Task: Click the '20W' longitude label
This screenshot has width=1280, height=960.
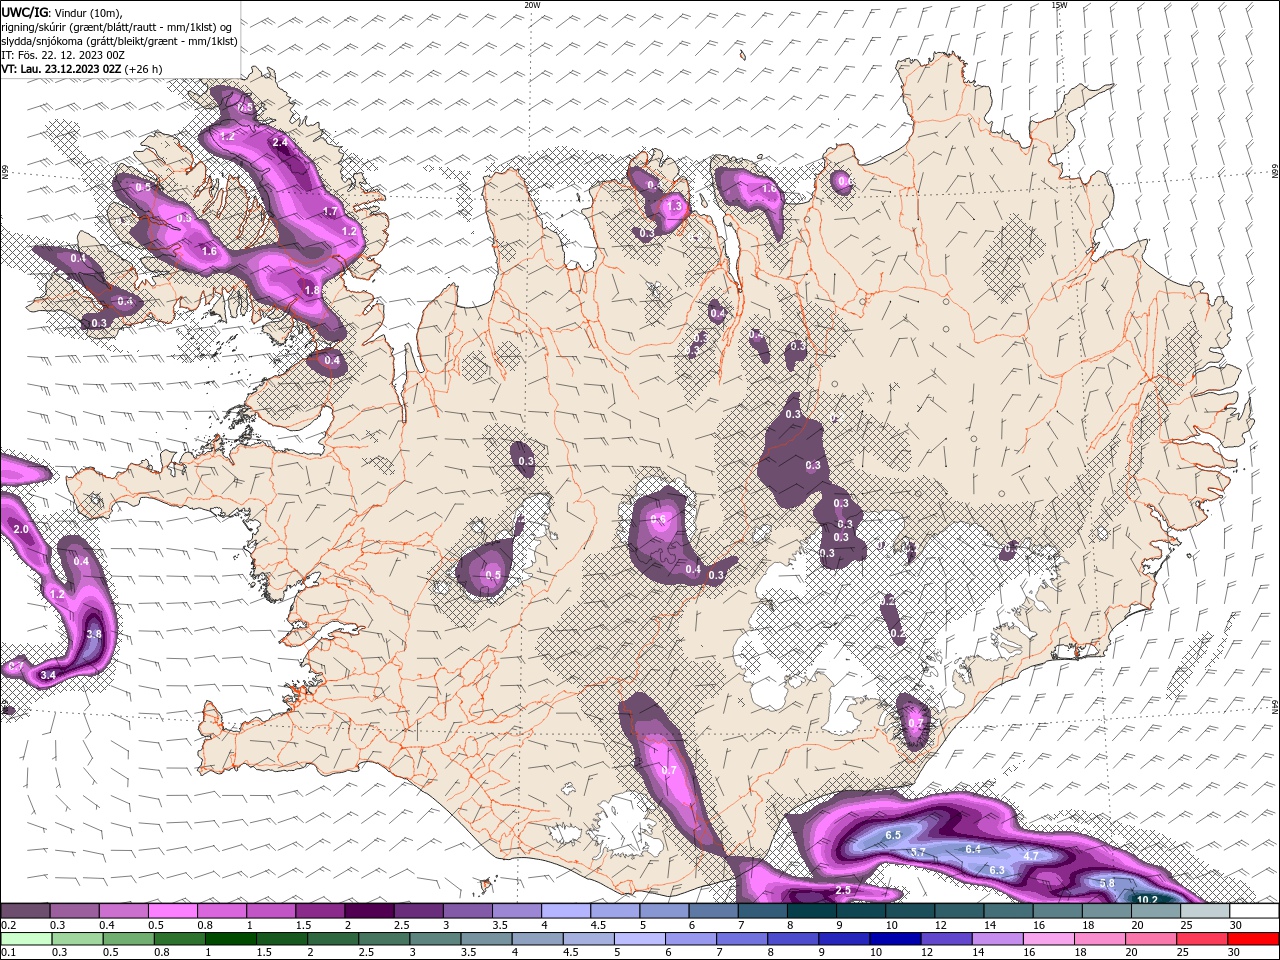Action: (532, 5)
